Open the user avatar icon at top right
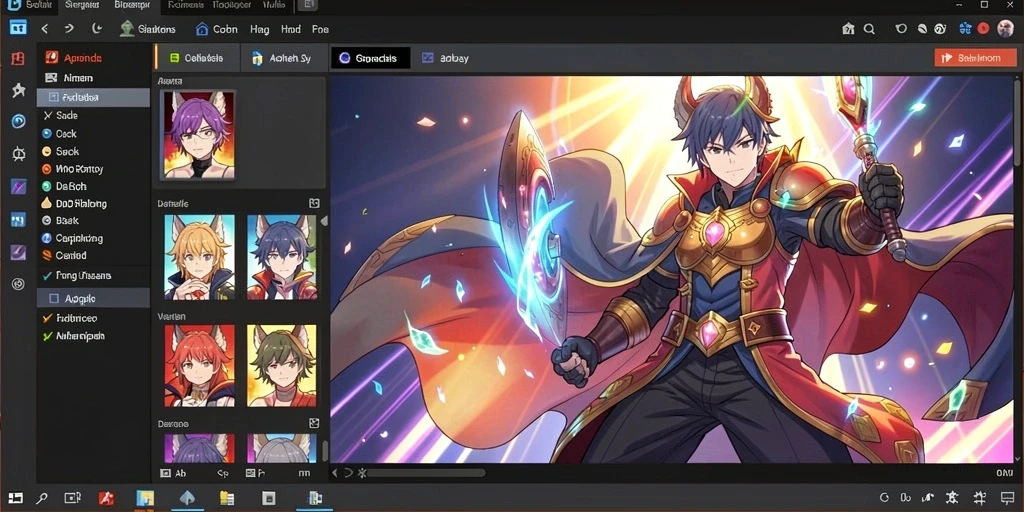This screenshot has width=1024, height=512. click(1006, 29)
